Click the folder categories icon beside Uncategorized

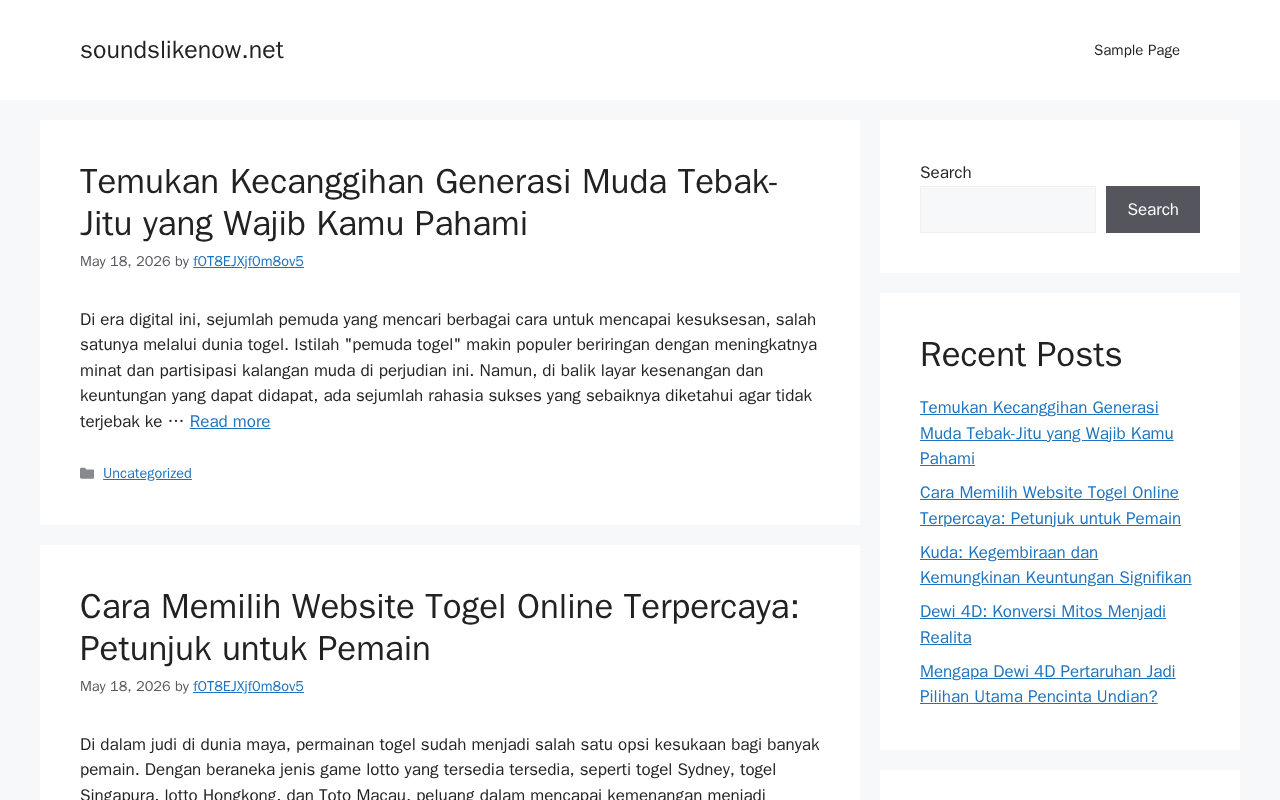(87, 473)
